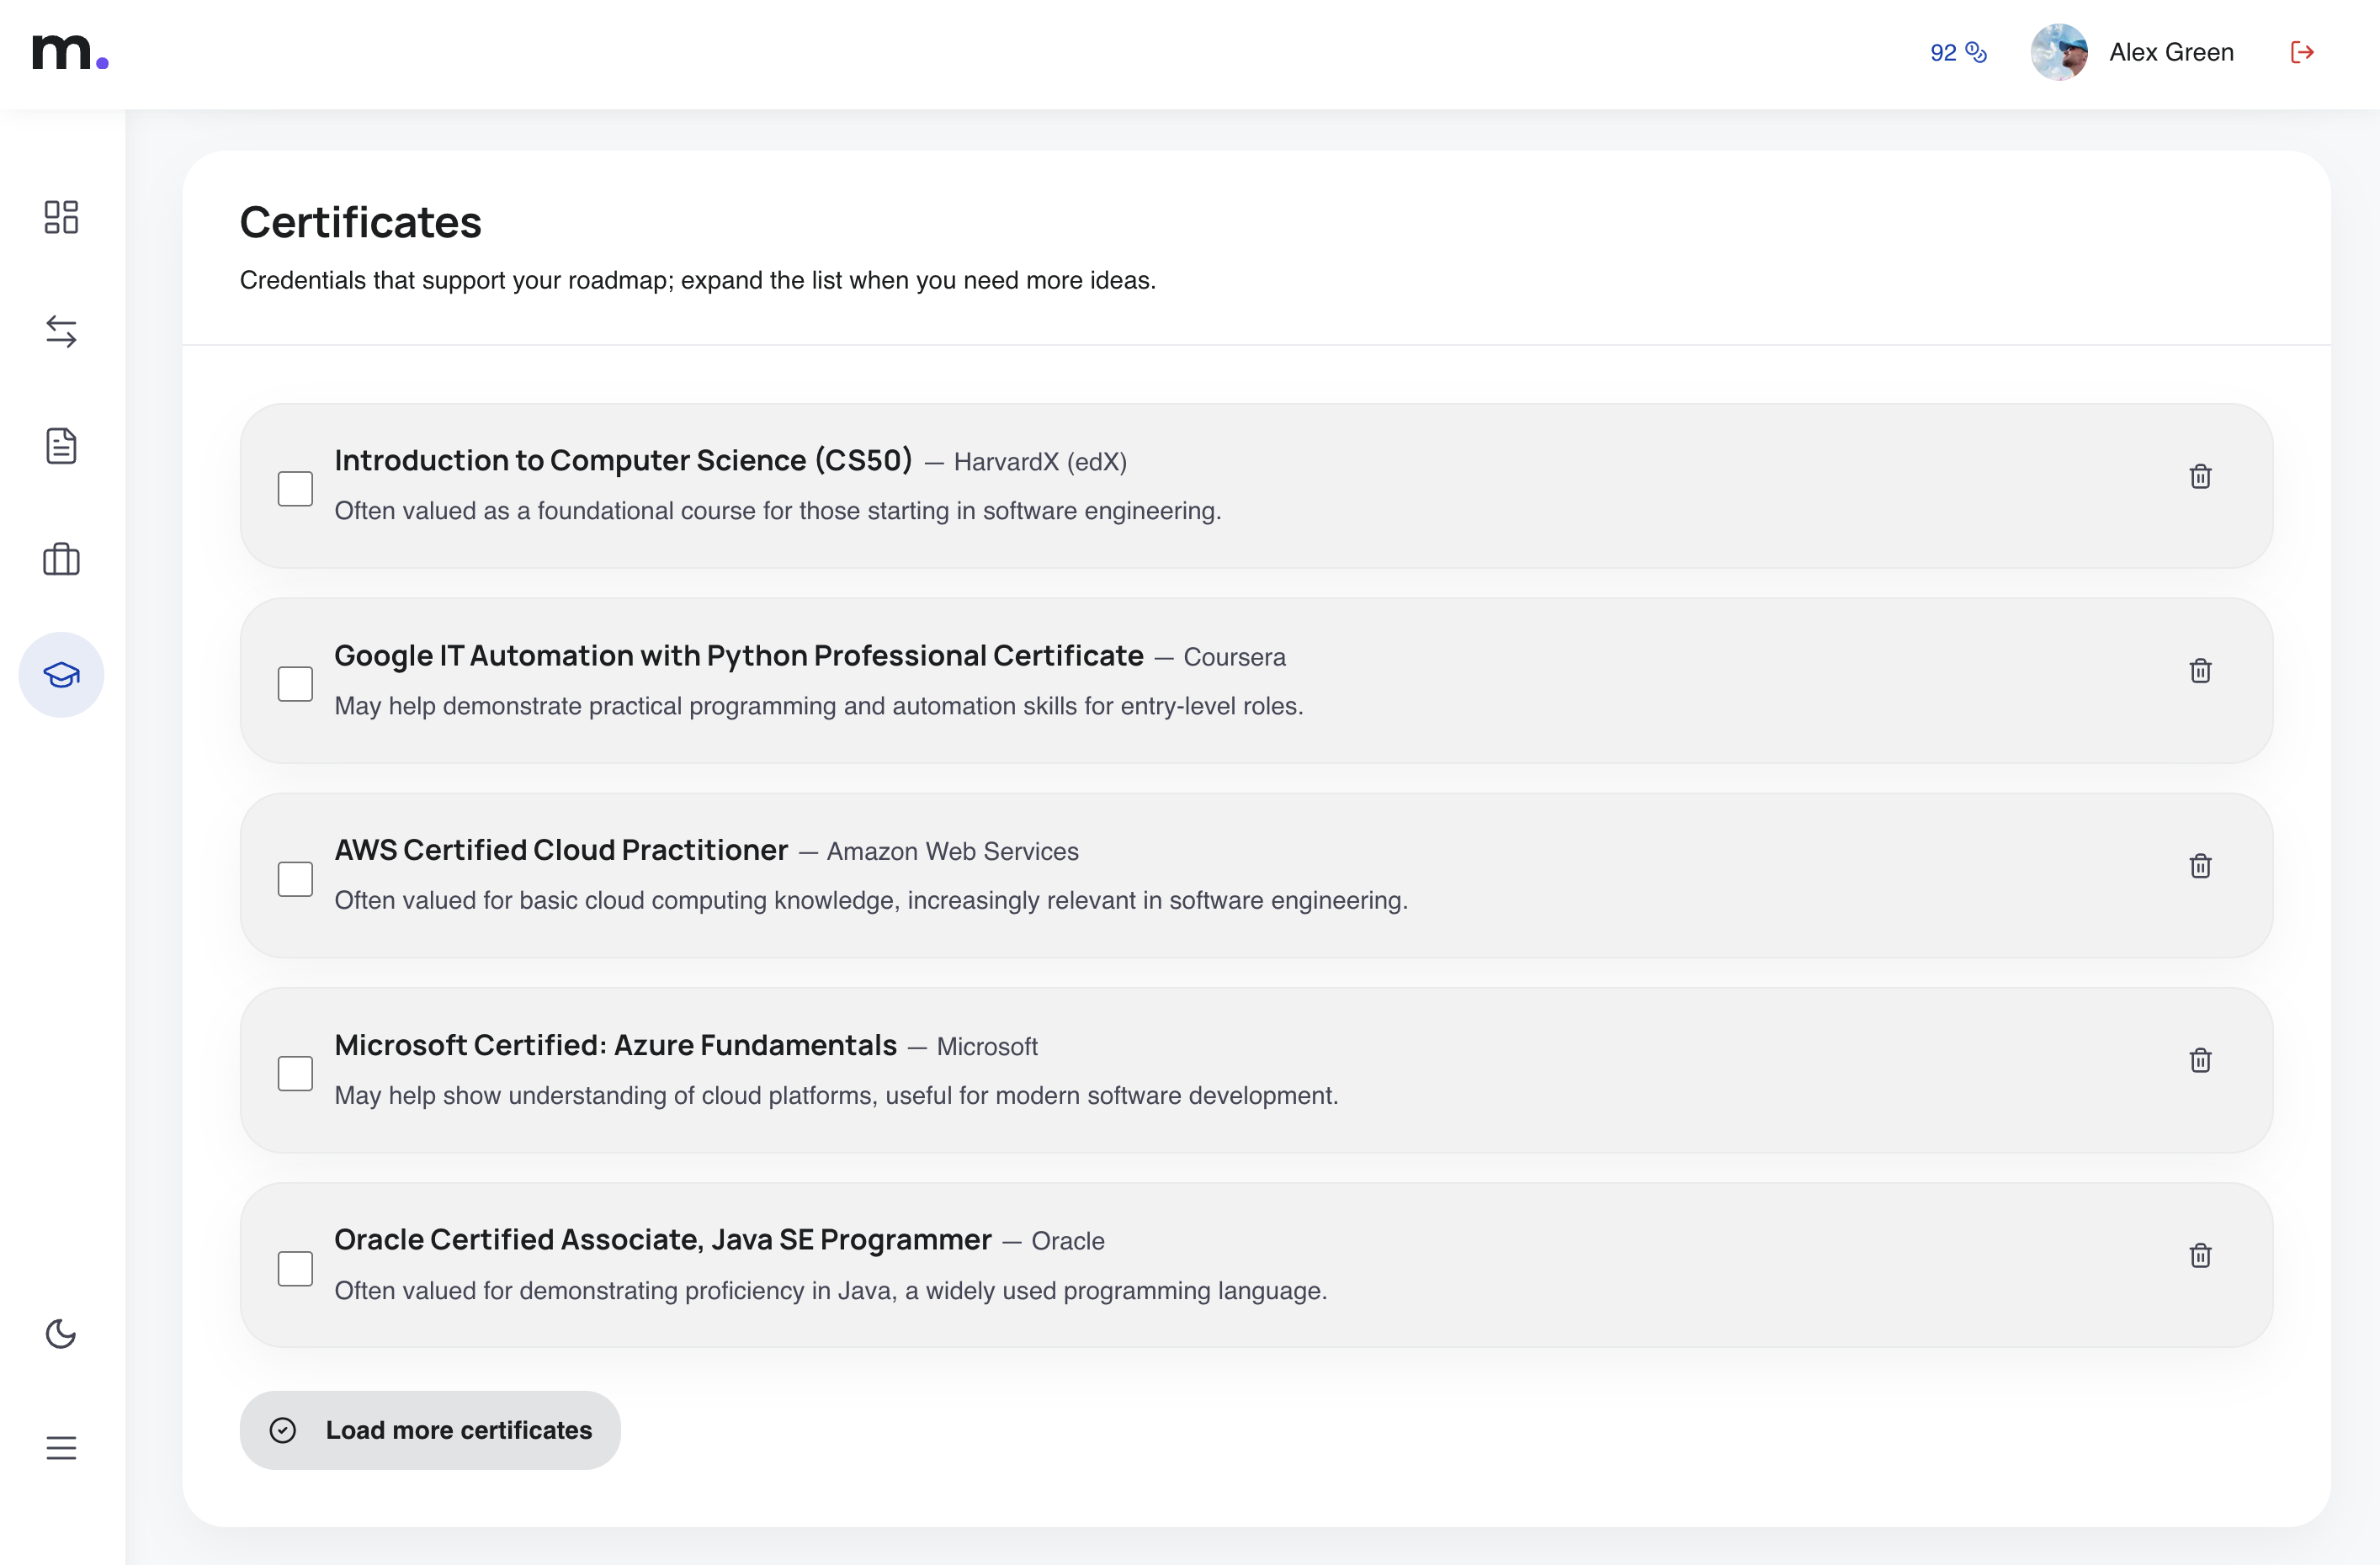This screenshot has width=2380, height=1565.
Task: Click Alex Green's avatar thumbnail
Action: [x=2060, y=51]
